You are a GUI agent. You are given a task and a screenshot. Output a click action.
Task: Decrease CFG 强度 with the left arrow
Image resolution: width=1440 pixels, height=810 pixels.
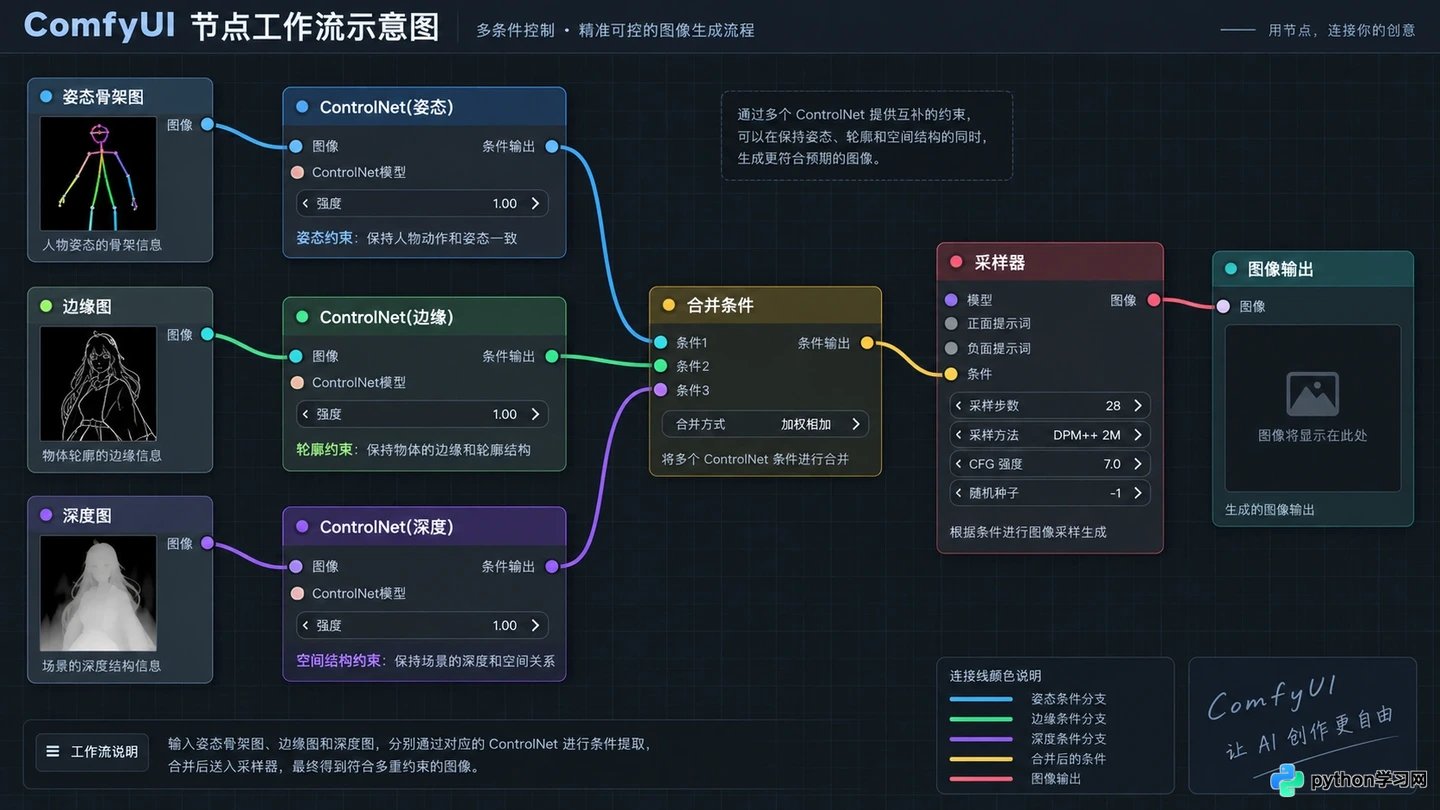pos(959,464)
